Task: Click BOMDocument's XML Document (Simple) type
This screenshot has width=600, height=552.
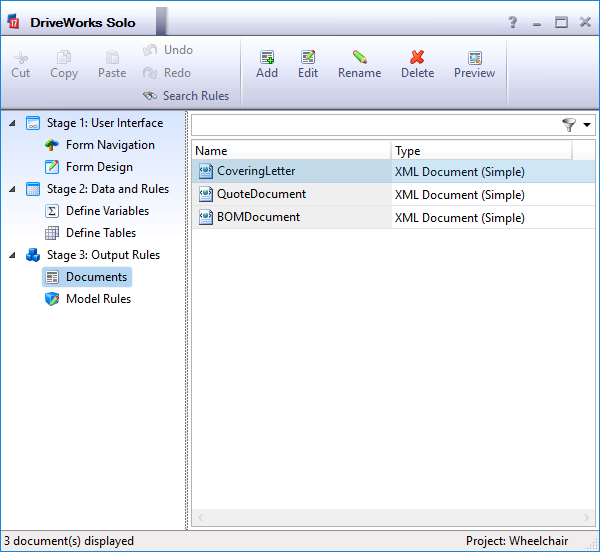Action: pos(460,218)
